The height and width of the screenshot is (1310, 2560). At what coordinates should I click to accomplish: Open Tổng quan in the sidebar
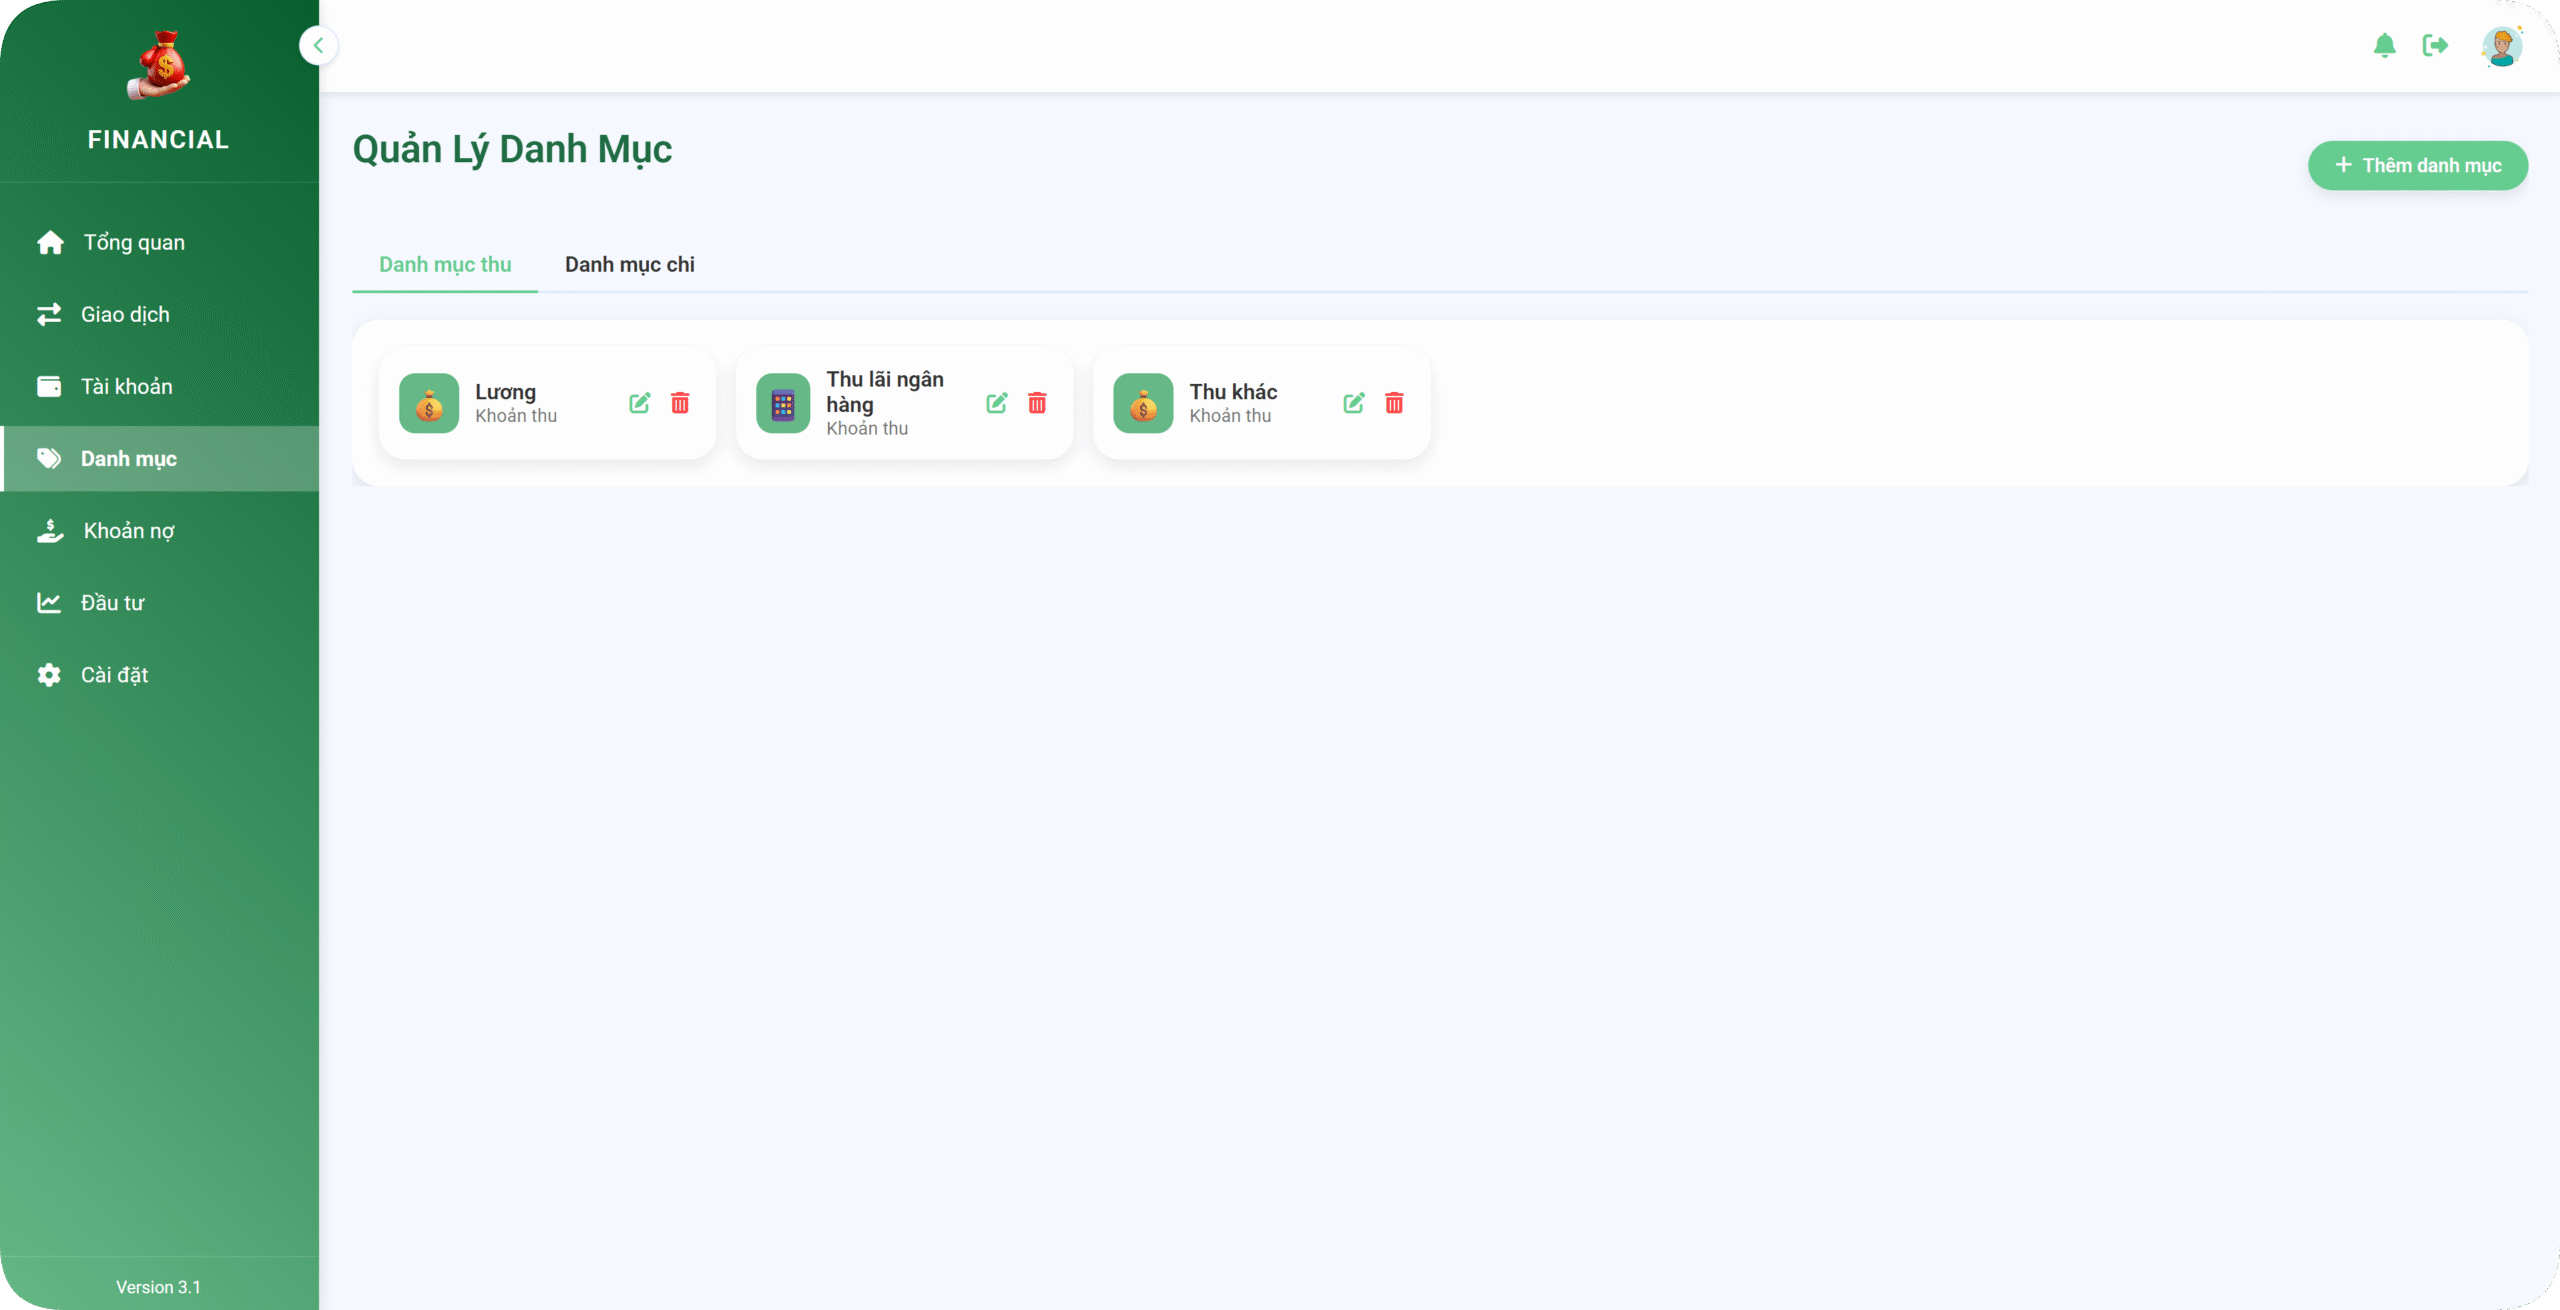click(x=132, y=242)
